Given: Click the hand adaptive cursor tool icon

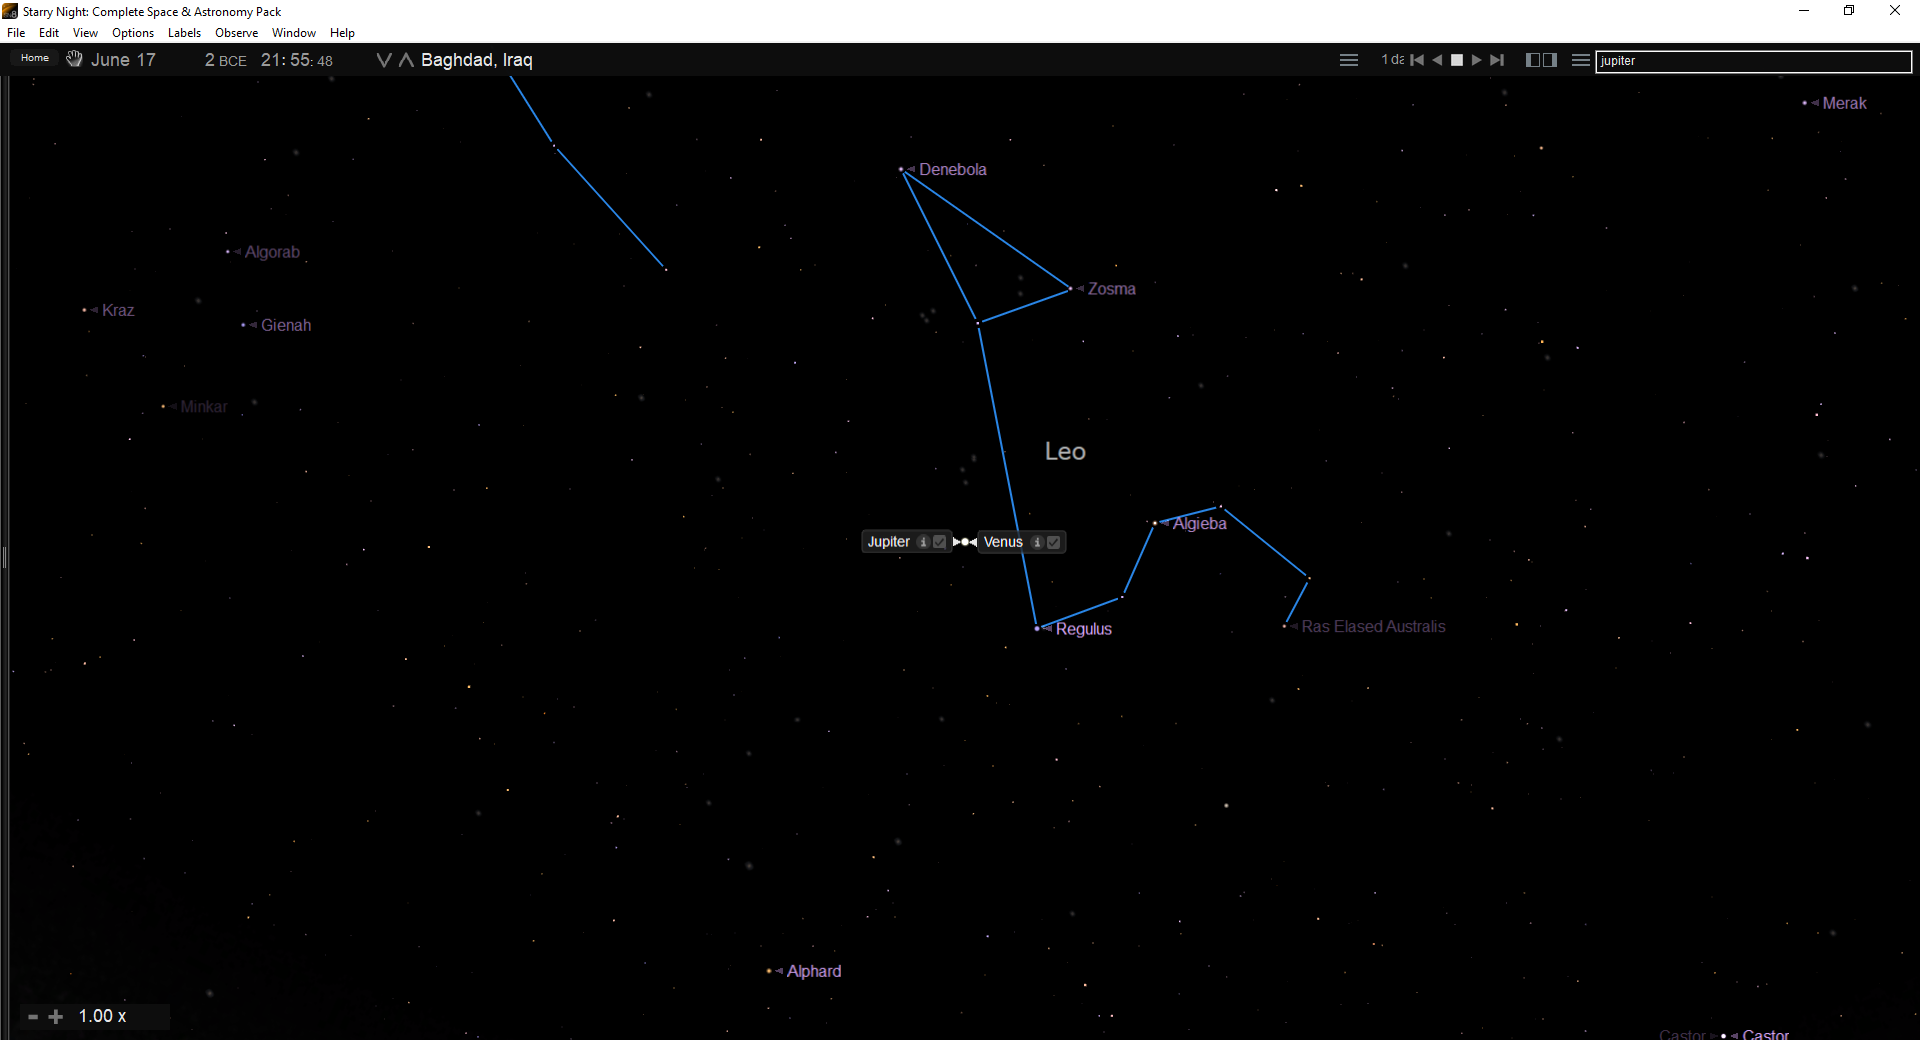Looking at the screenshot, I should [x=74, y=59].
